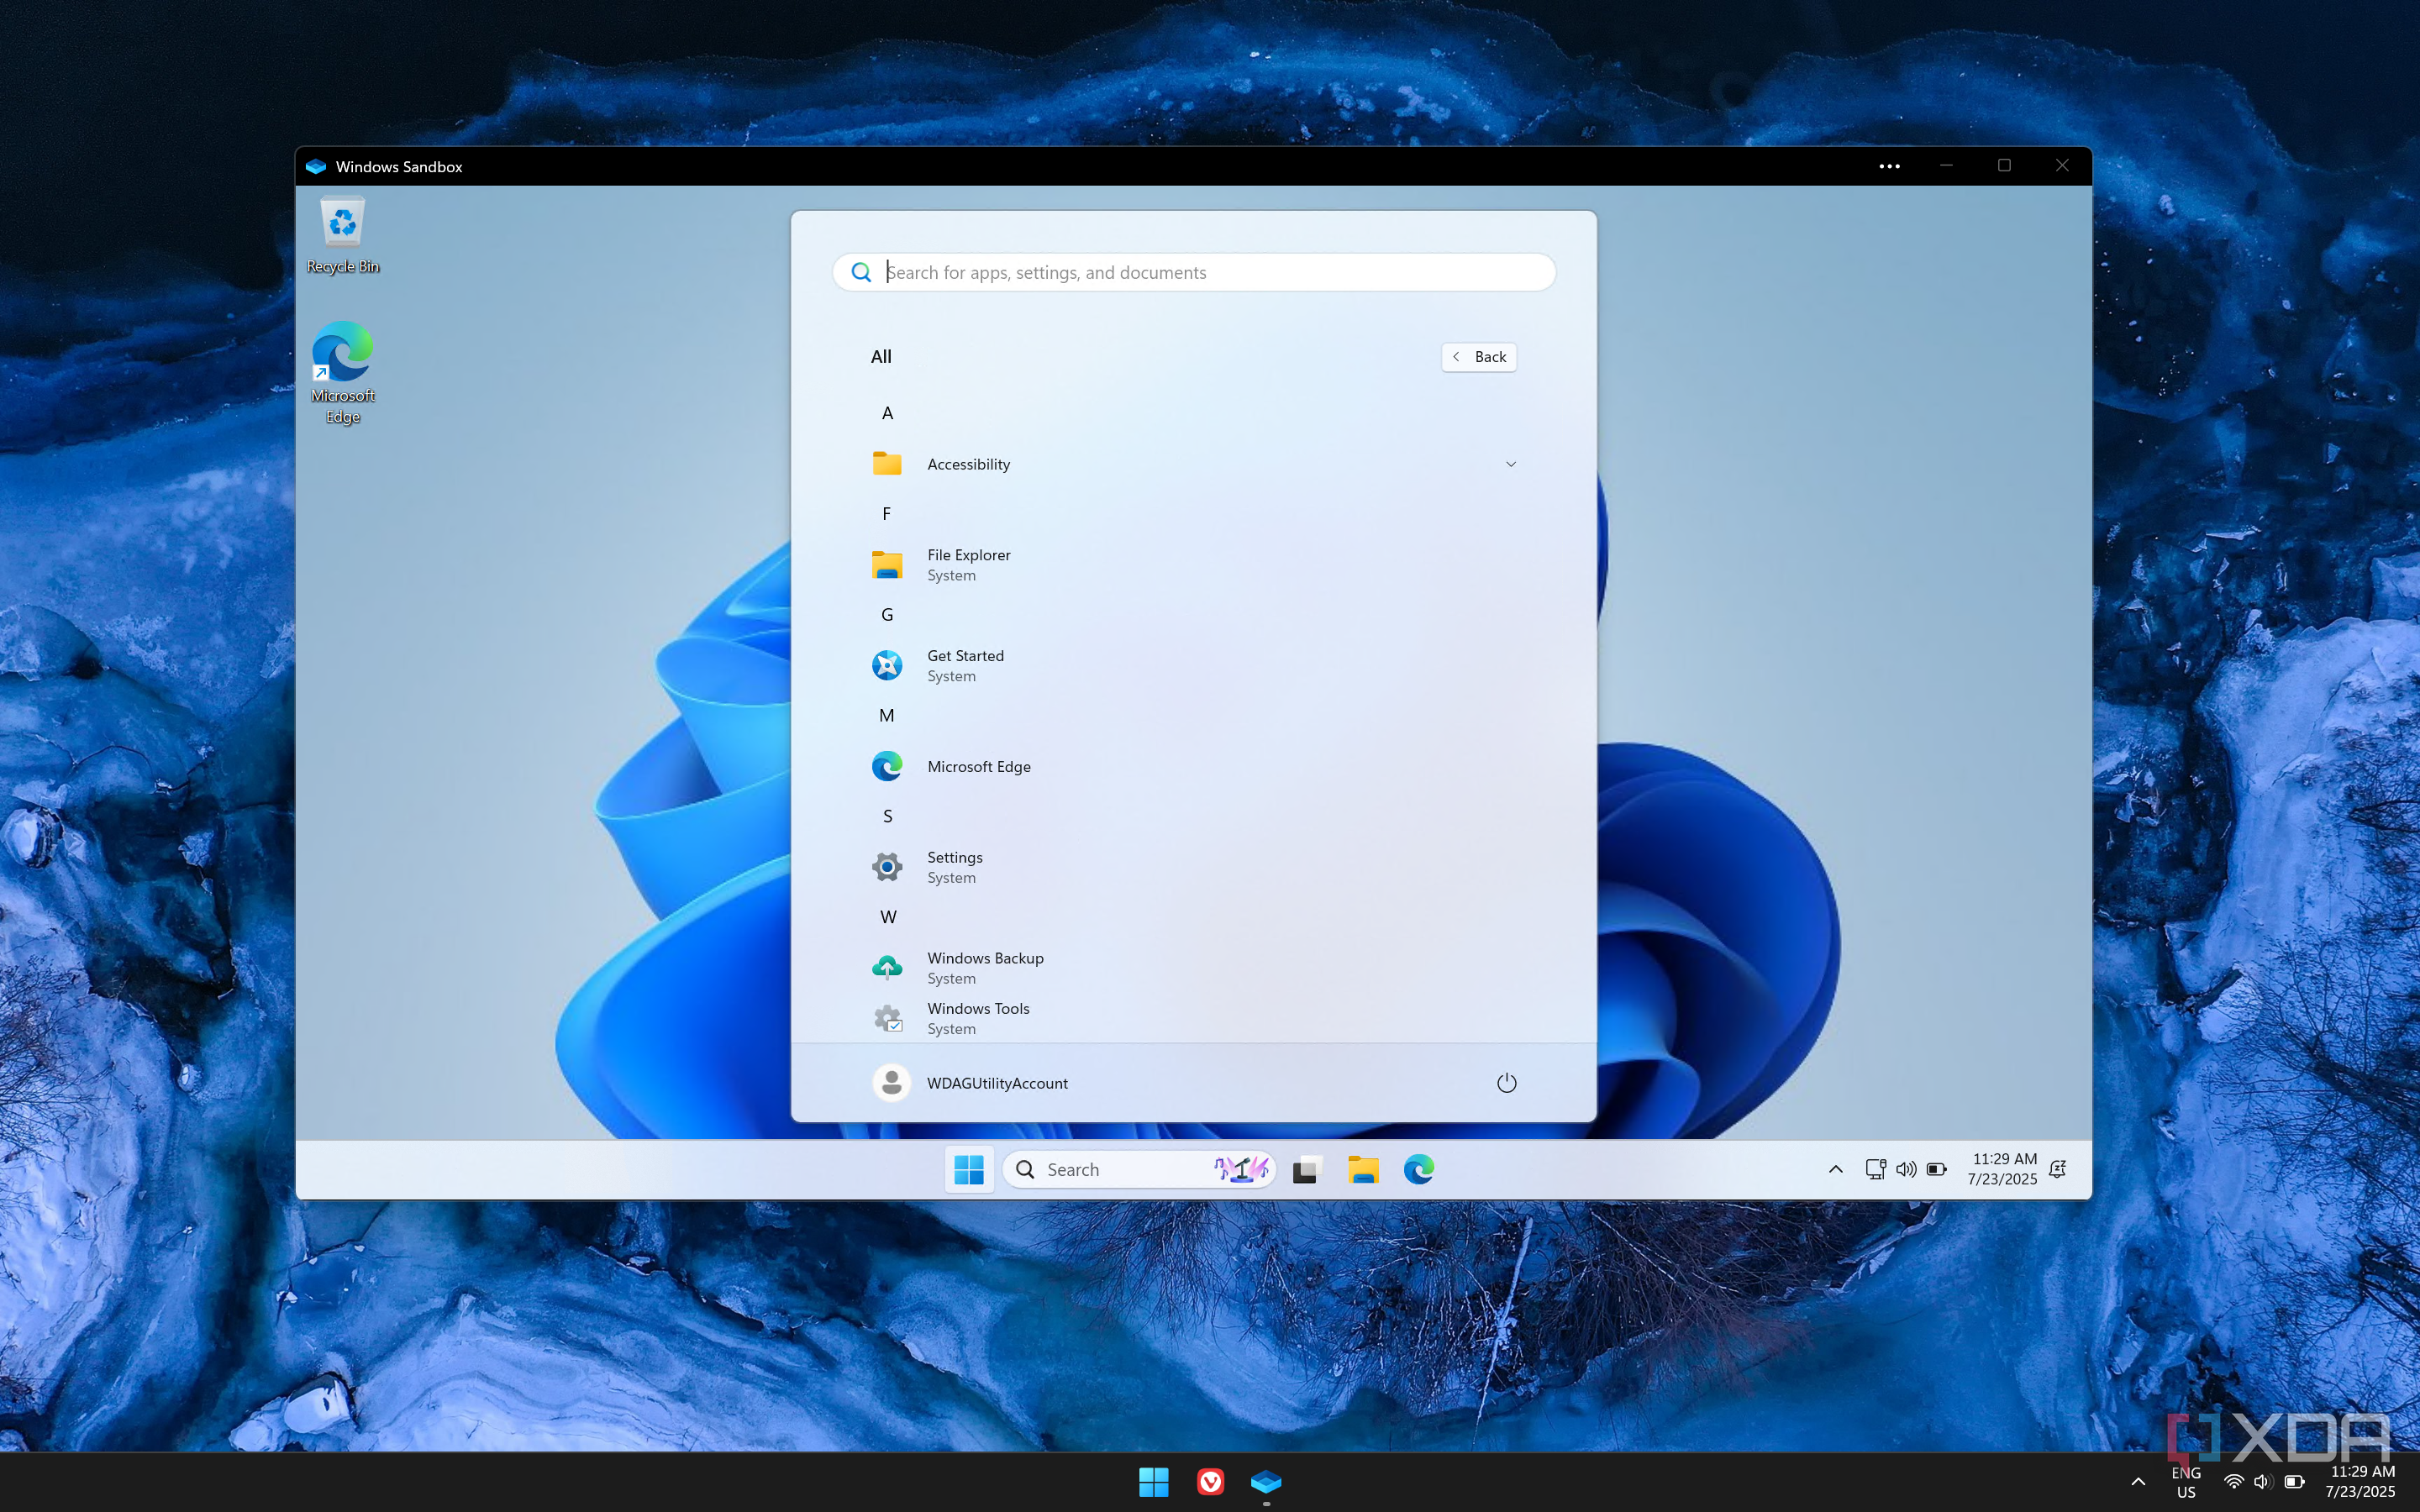The width and height of the screenshot is (2420, 1512).
Task: Click the letter header M
Action: 887,715
